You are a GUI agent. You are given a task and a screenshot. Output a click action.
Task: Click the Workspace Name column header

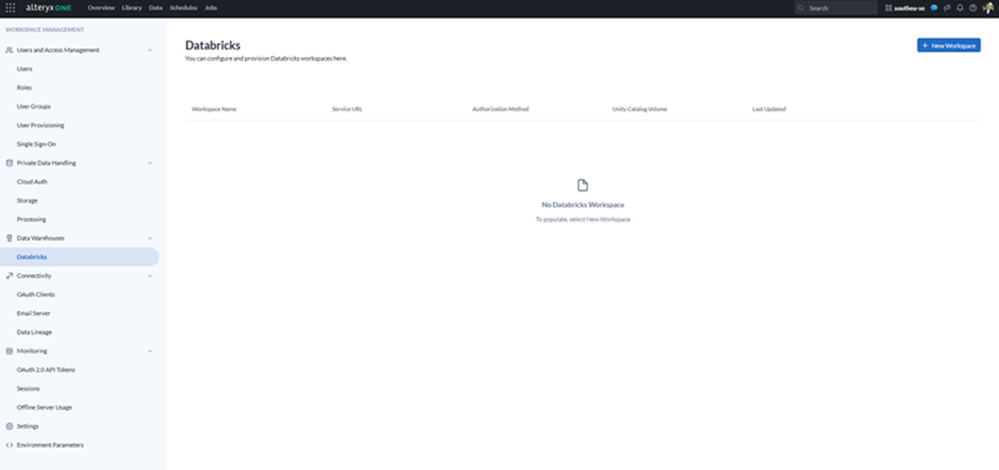point(214,109)
